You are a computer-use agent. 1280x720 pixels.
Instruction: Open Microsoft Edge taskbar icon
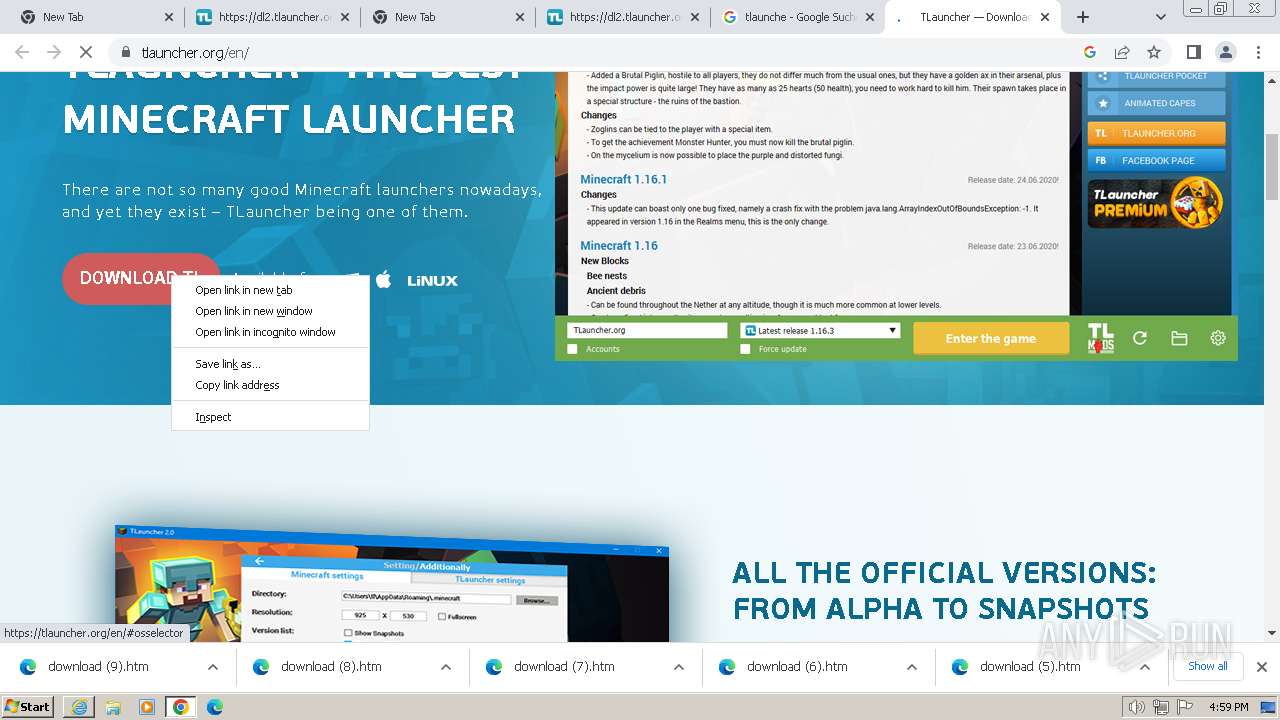(x=215, y=707)
